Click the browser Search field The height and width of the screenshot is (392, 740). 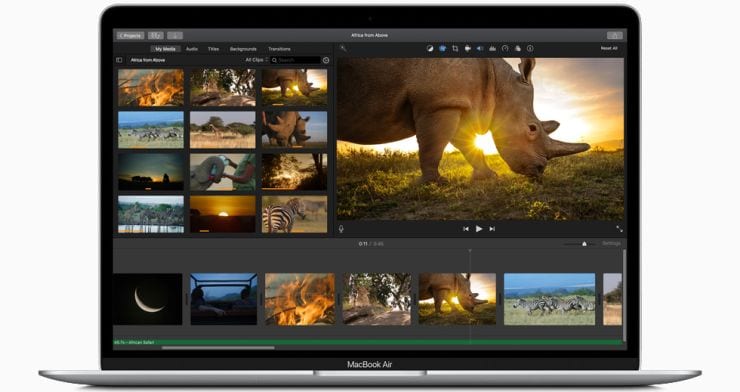click(x=296, y=60)
